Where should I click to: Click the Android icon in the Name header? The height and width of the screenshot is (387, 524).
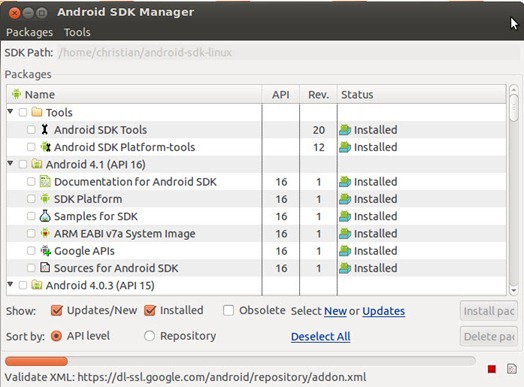[16, 94]
